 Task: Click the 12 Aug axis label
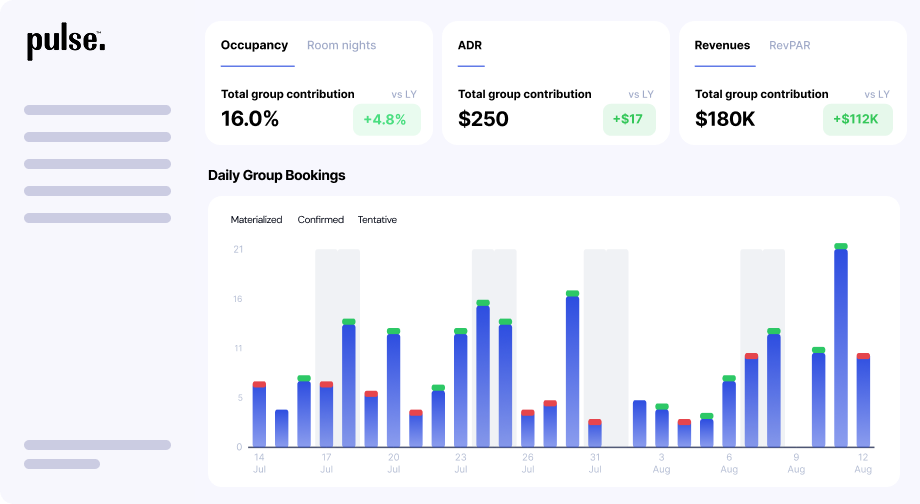(x=863, y=463)
